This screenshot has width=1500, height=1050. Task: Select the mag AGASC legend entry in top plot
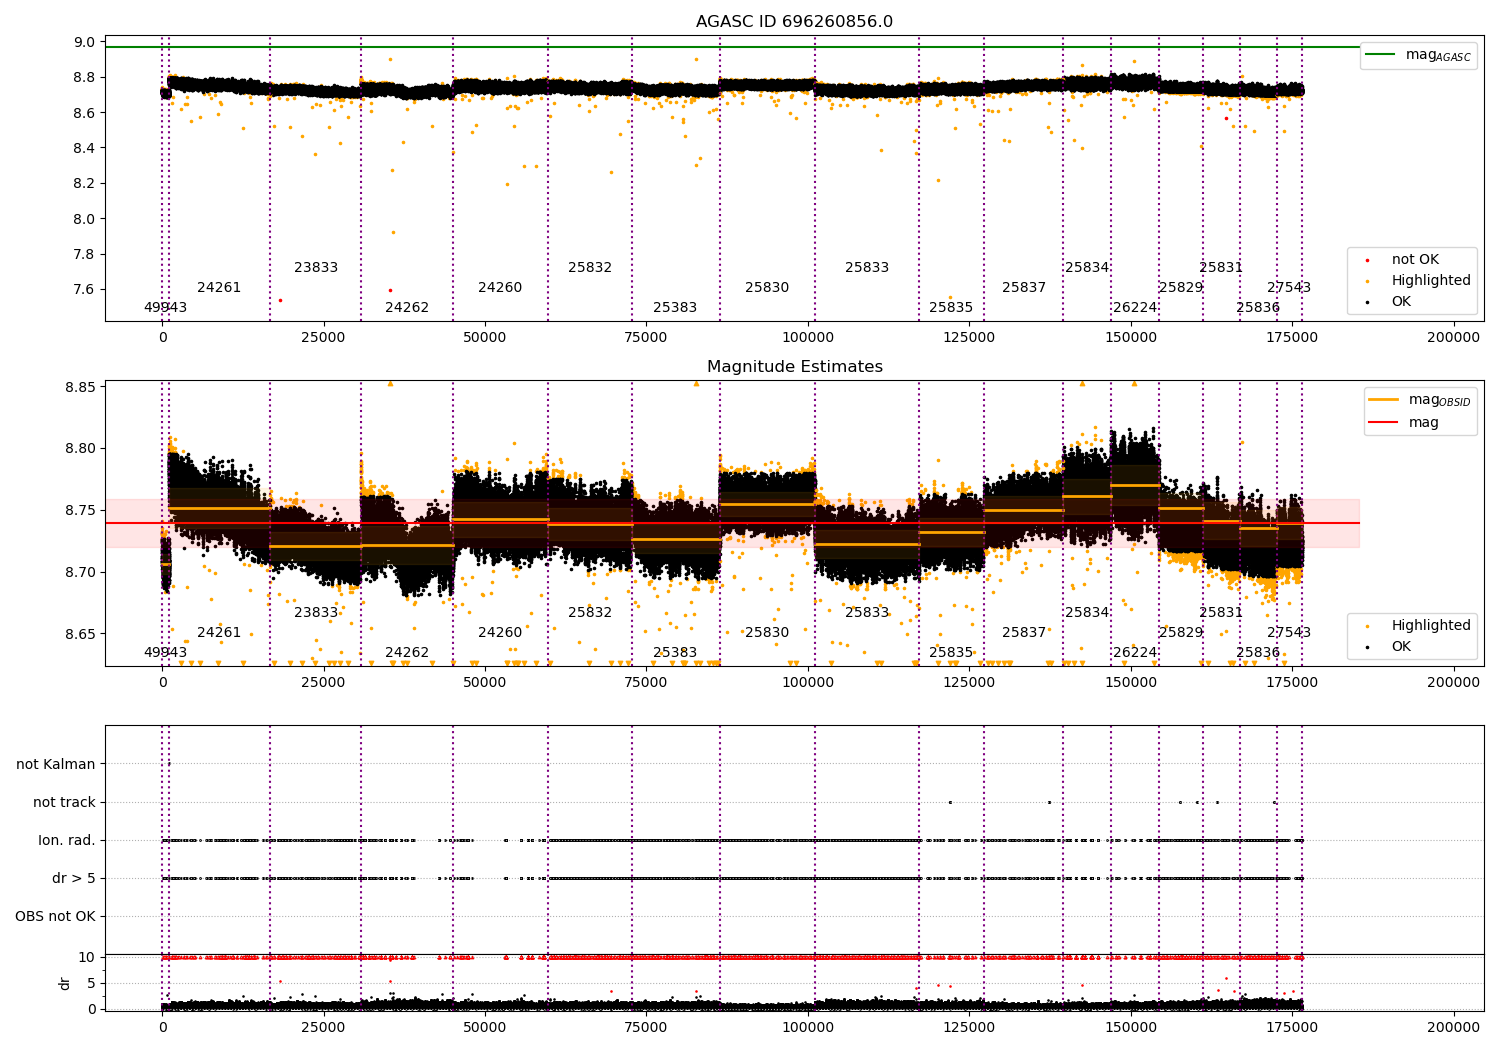pyautogui.click(x=1418, y=55)
